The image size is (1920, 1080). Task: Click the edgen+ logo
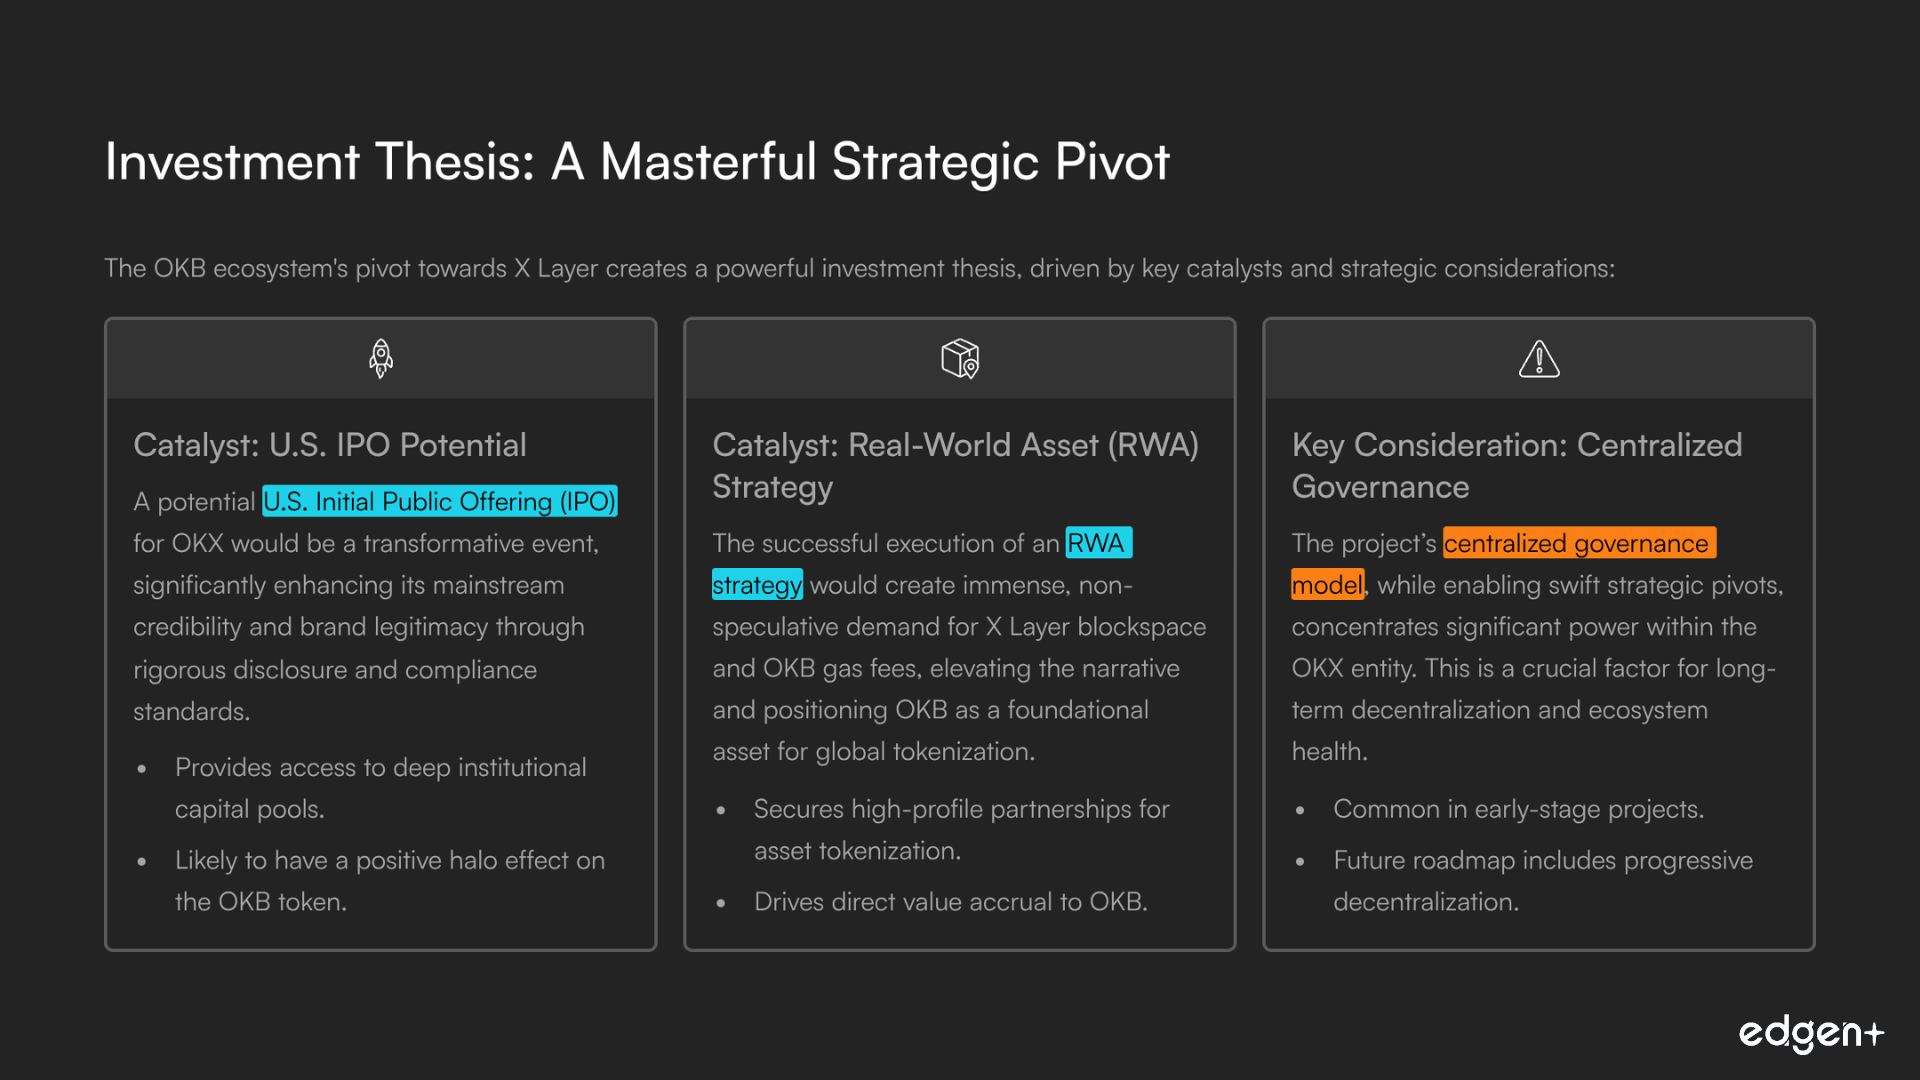[x=1810, y=1034]
